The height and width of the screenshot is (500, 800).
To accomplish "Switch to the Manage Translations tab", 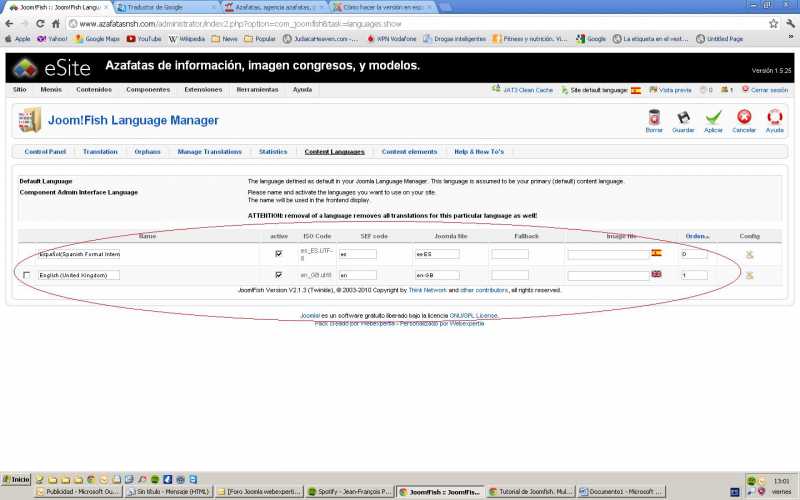I will [x=209, y=152].
